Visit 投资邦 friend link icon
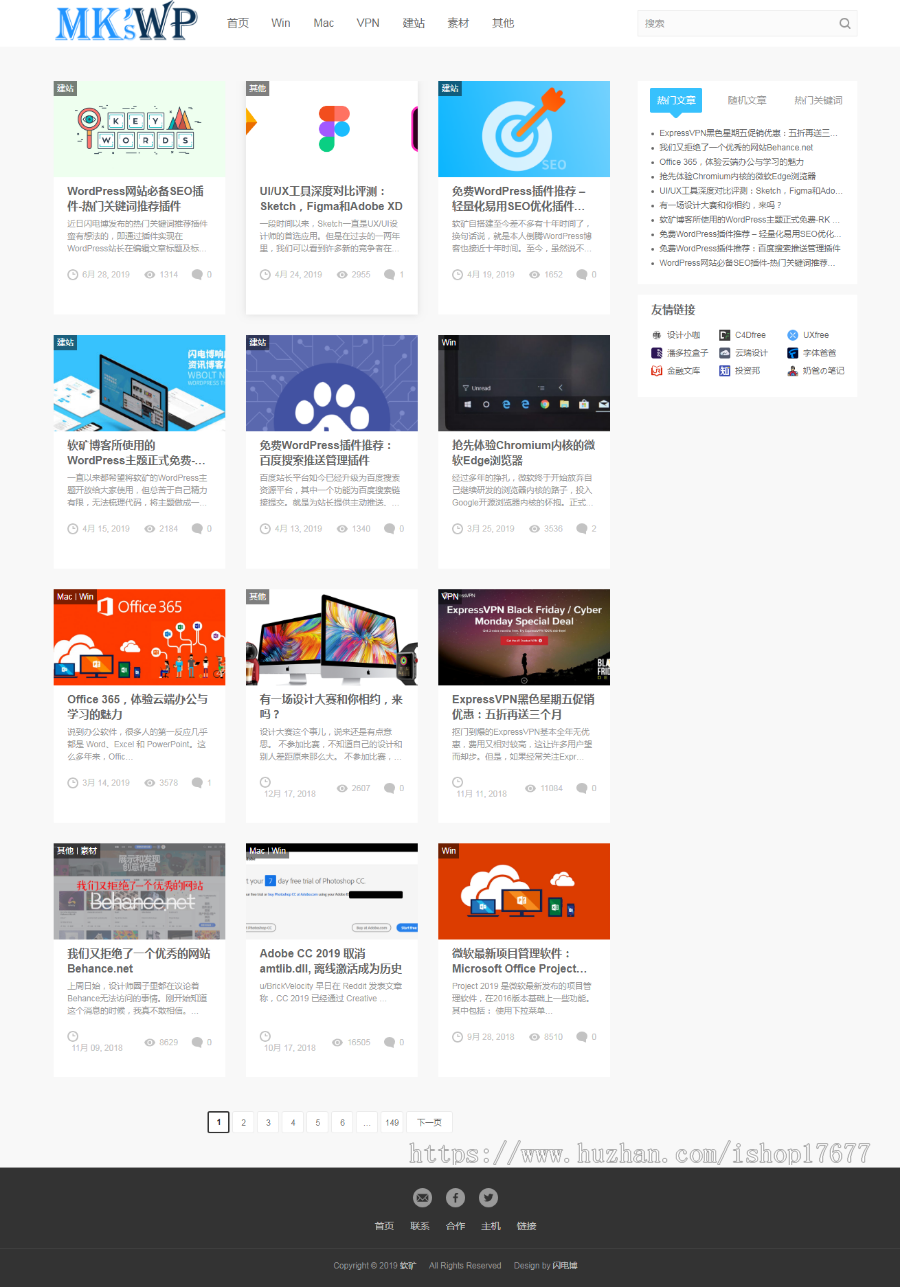Viewport: 900px width, 1287px height. pyautogui.click(x=725, y=370)
